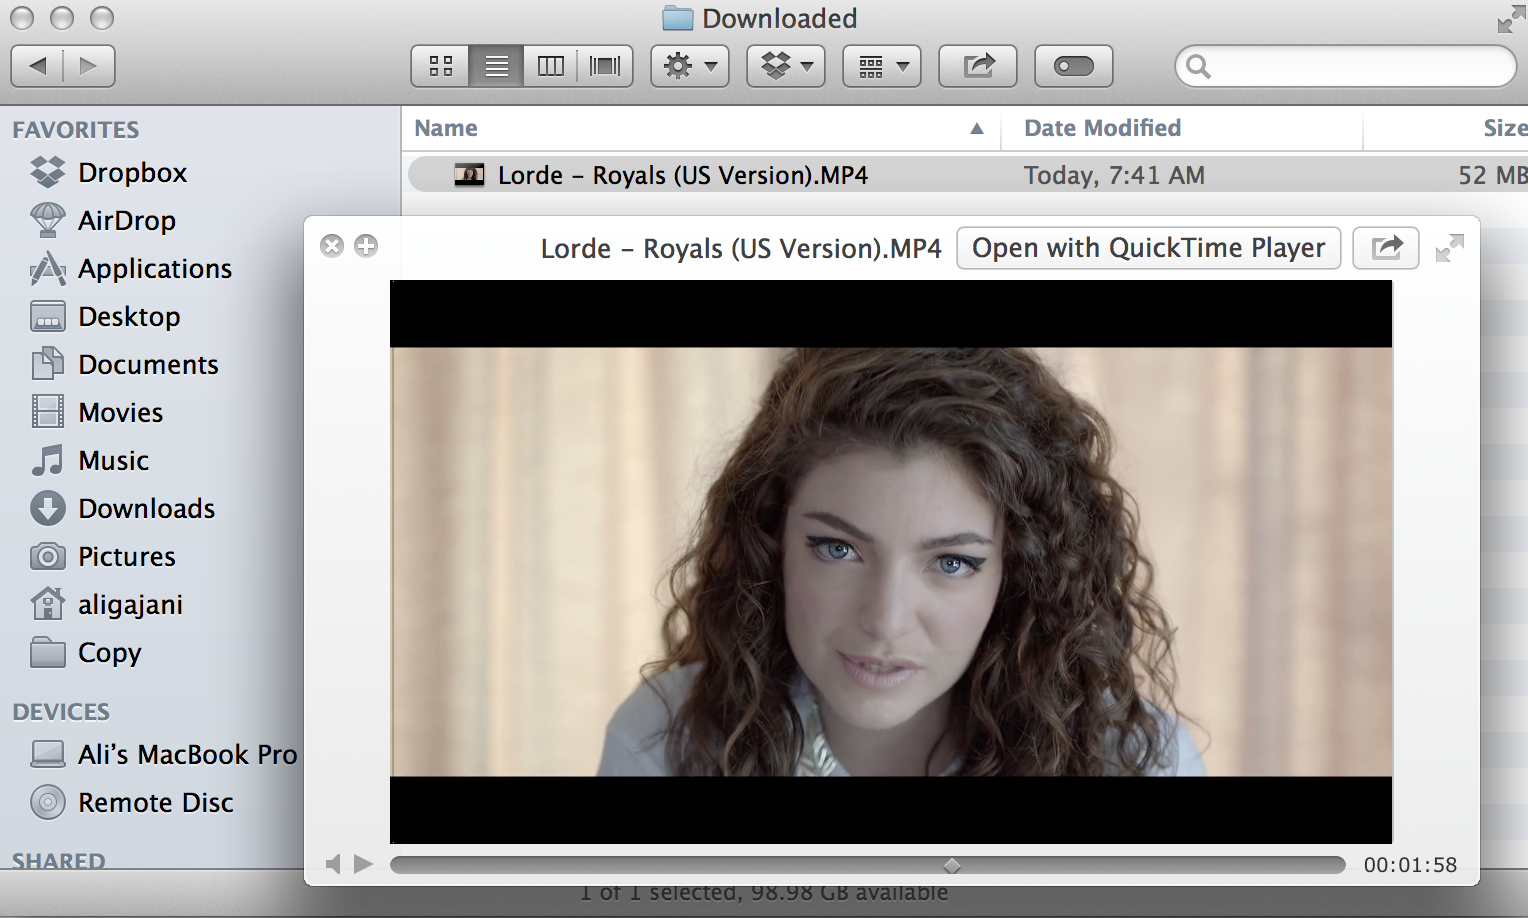This screenshot has width=1528, height=918.
Task: Click the Applications icon in sidebar
Action: click(48, 268)
